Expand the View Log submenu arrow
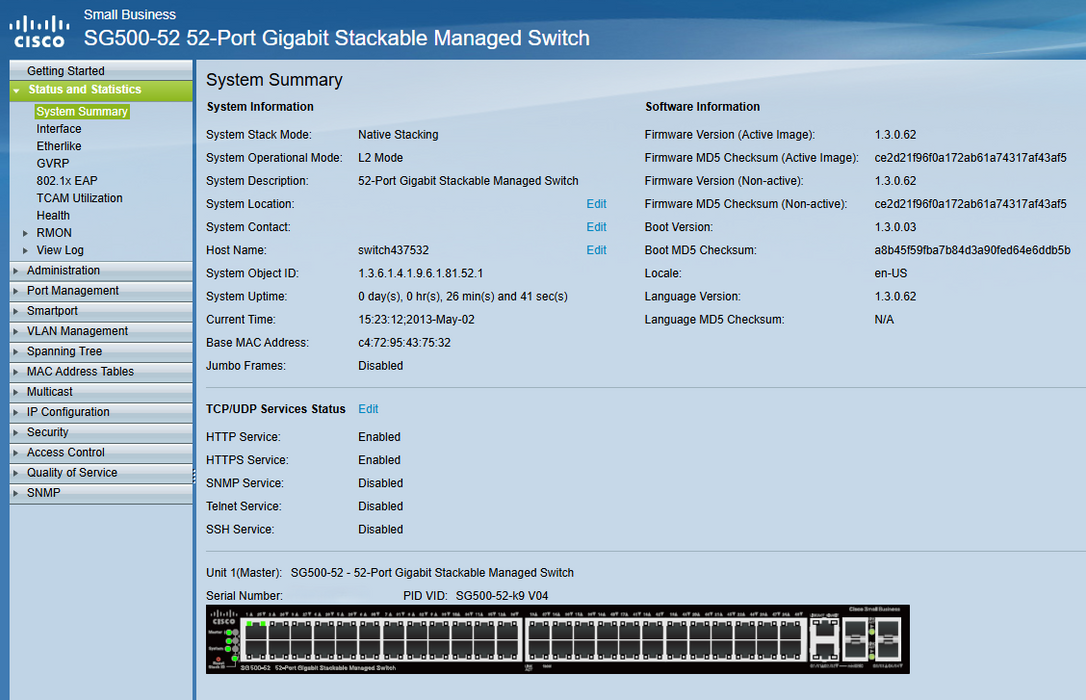Image resolution: width=1086 pixels, height=700 pixels. (26, 251)
